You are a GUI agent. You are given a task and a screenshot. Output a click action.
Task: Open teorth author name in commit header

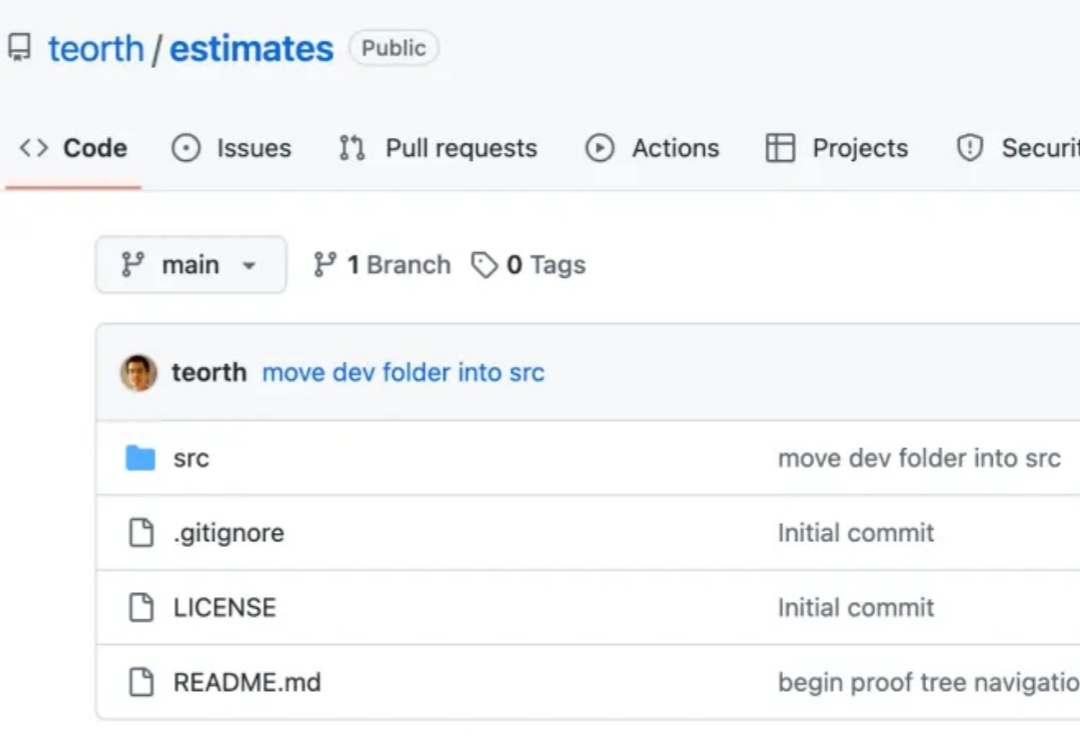coord(209,373)
